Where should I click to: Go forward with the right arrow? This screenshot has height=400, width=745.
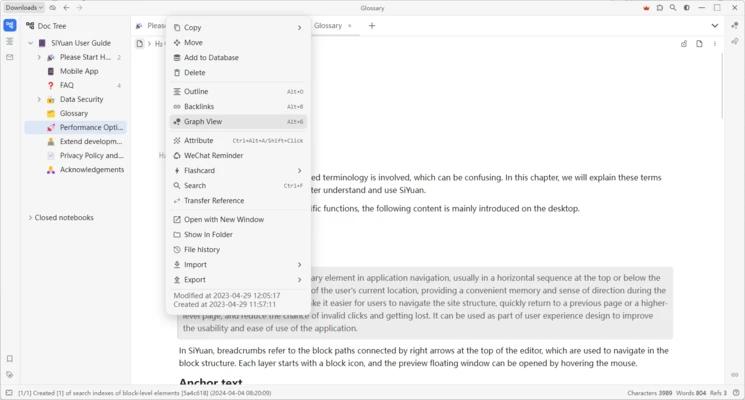79,8
